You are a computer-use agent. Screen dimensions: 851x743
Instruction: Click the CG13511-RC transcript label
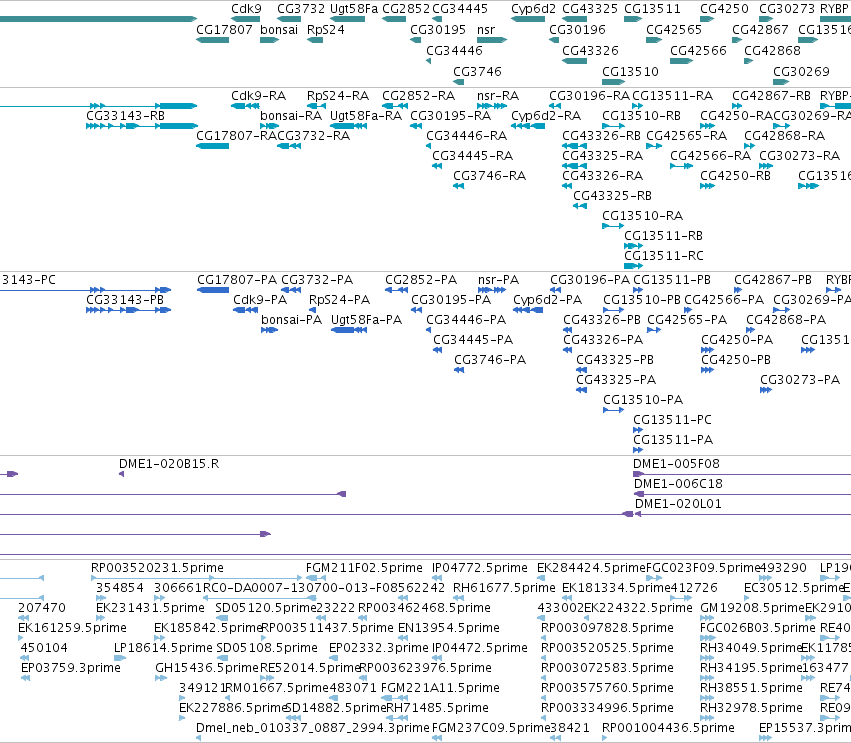coord(664,256)
